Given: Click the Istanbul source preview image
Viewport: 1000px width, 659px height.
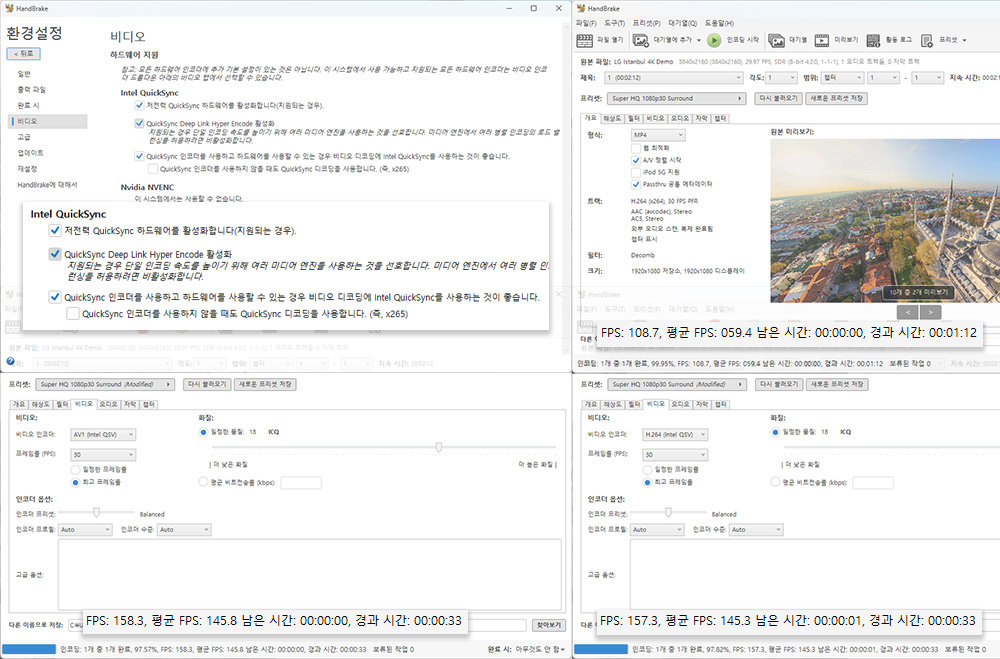Looking at the screenshot, I should coord(885,220).
